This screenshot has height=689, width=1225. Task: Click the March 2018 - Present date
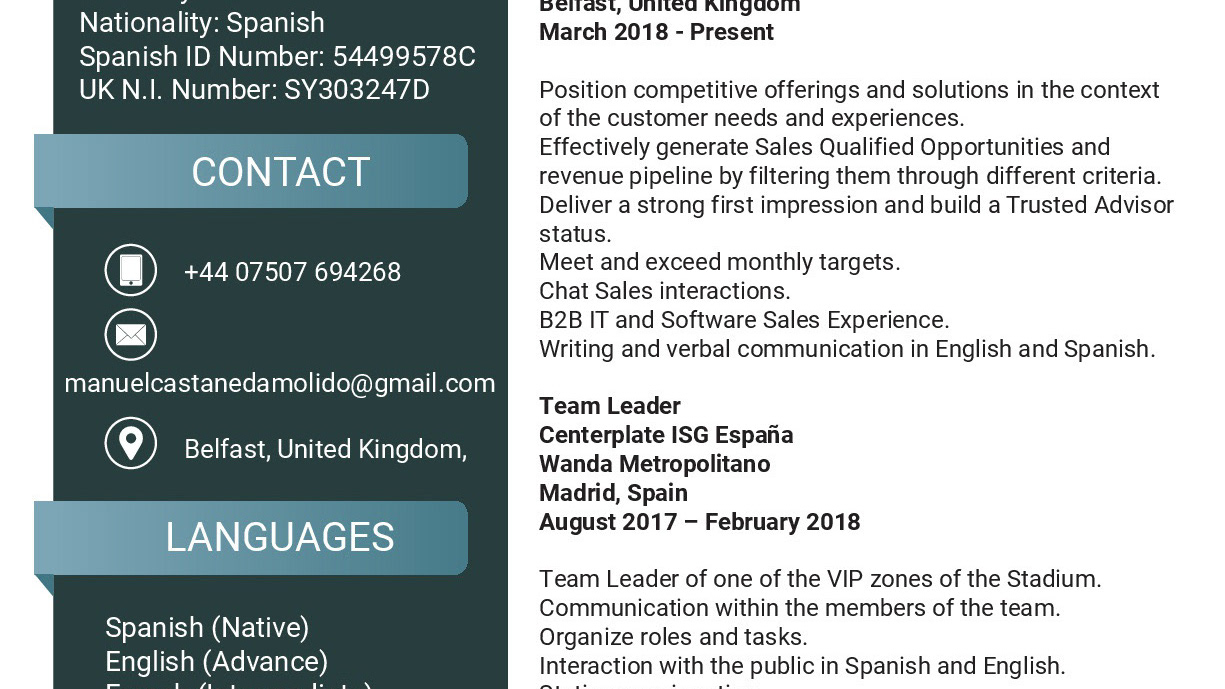click(x=656, y=32)
